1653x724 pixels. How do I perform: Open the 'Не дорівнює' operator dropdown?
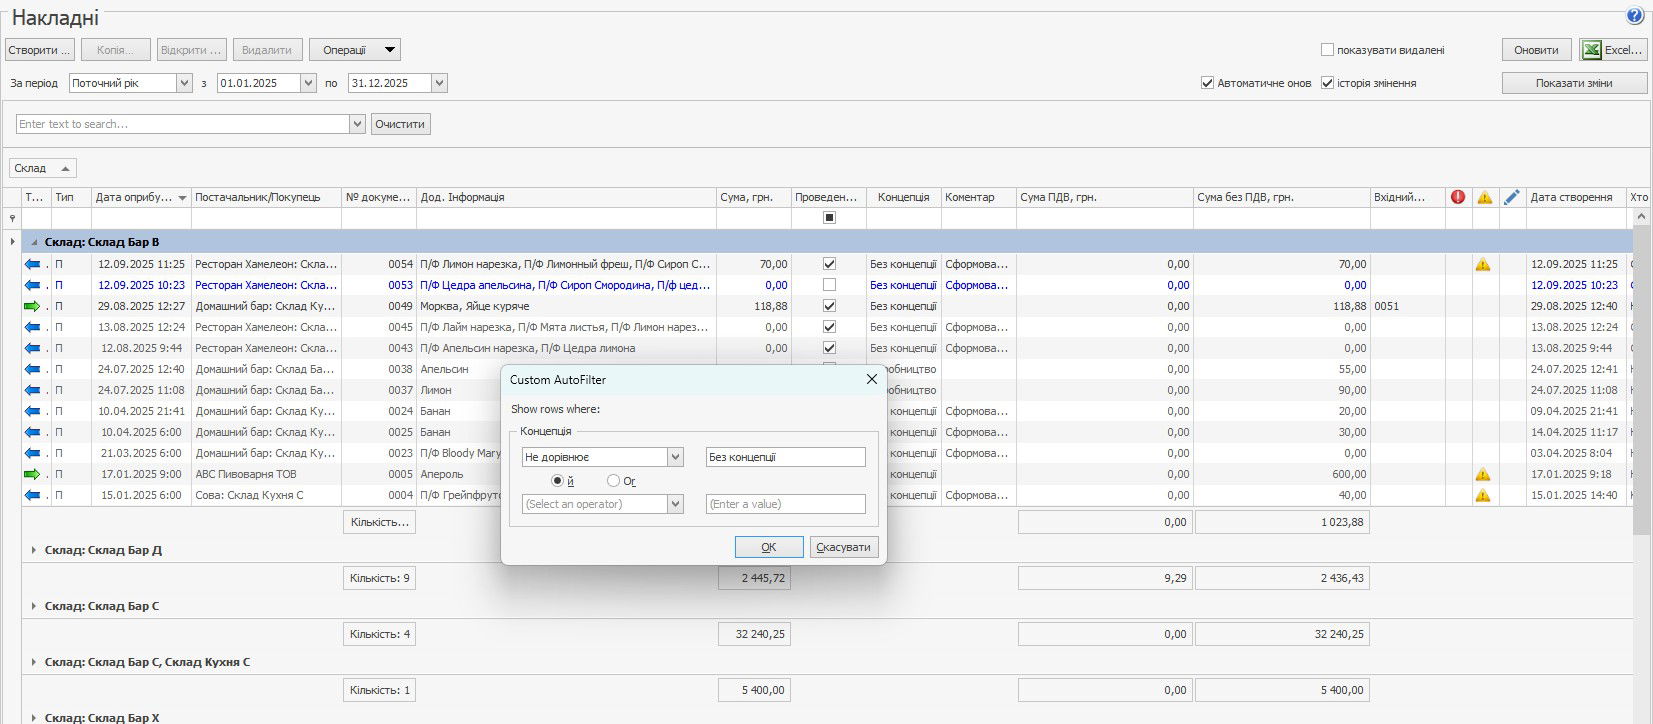point(675,457)
